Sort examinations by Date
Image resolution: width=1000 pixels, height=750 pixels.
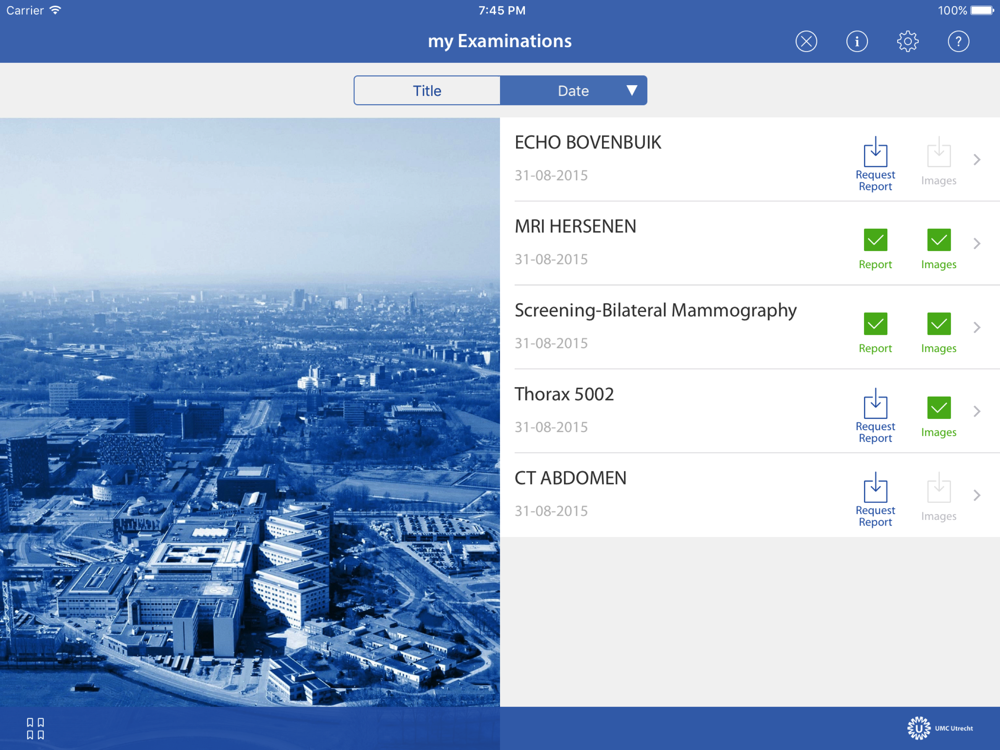[x=573, y=91]
